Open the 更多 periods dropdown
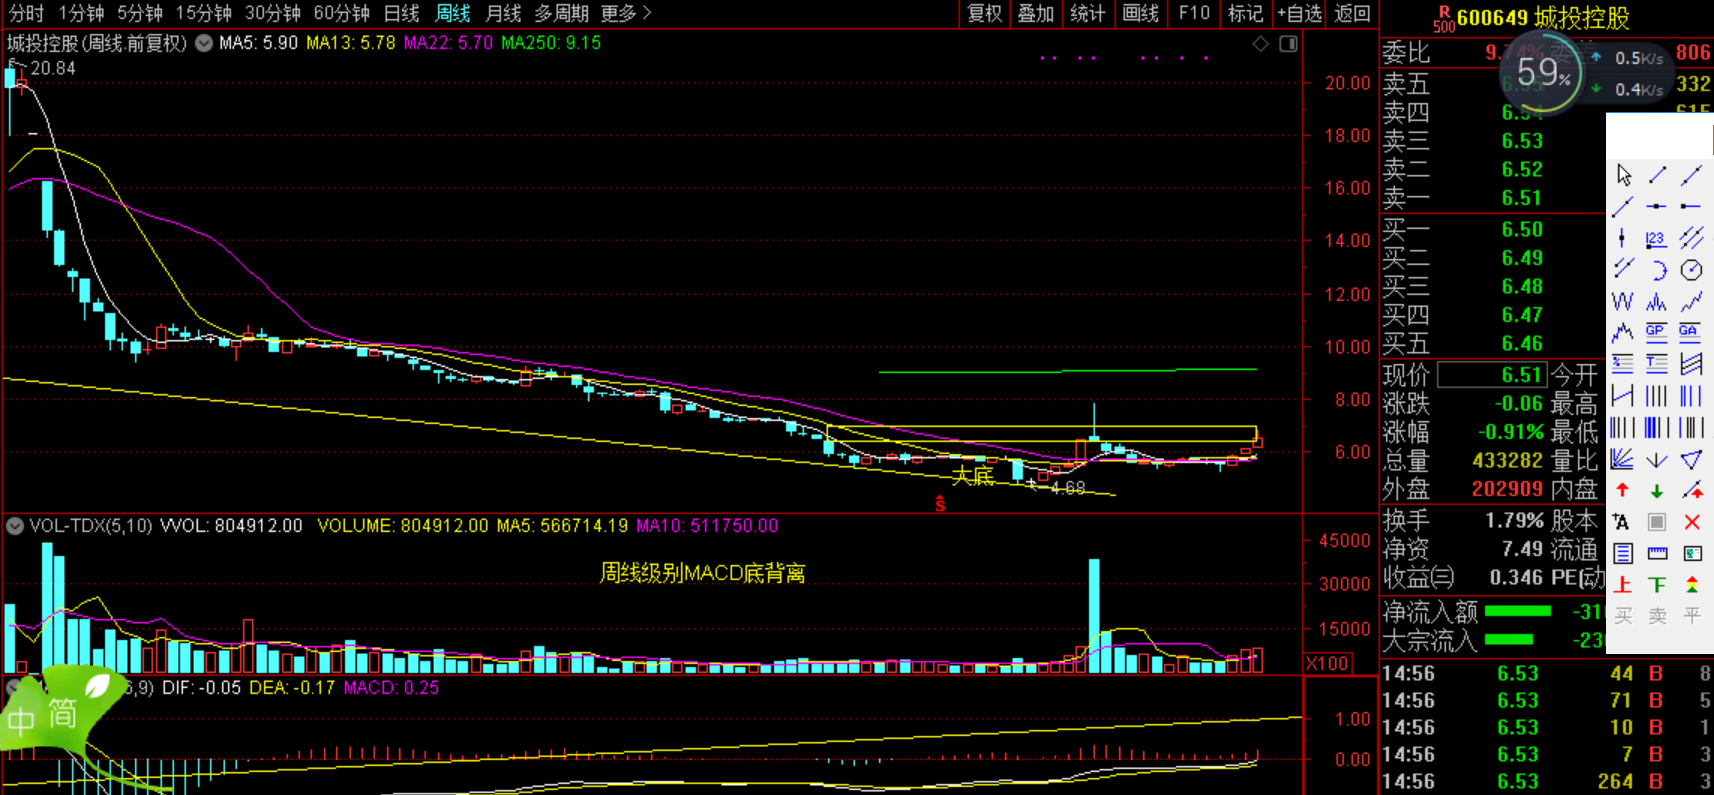The image size is (1714, 795). [625, 13]
